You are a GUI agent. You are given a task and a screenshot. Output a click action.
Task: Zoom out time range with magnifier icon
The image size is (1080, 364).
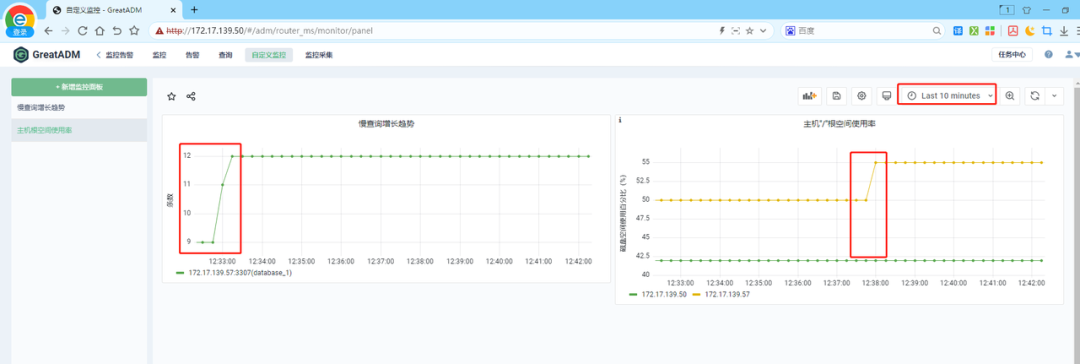[x=1010, y=96]
